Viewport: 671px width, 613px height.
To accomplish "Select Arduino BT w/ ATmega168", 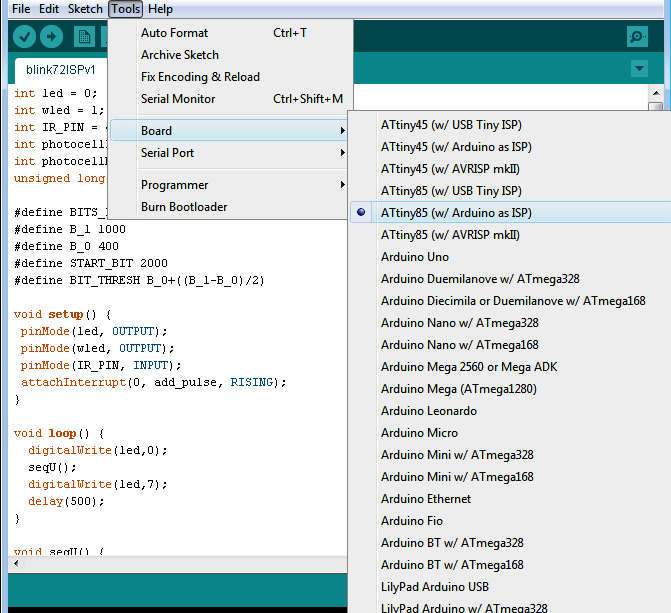I will [511, 565].
